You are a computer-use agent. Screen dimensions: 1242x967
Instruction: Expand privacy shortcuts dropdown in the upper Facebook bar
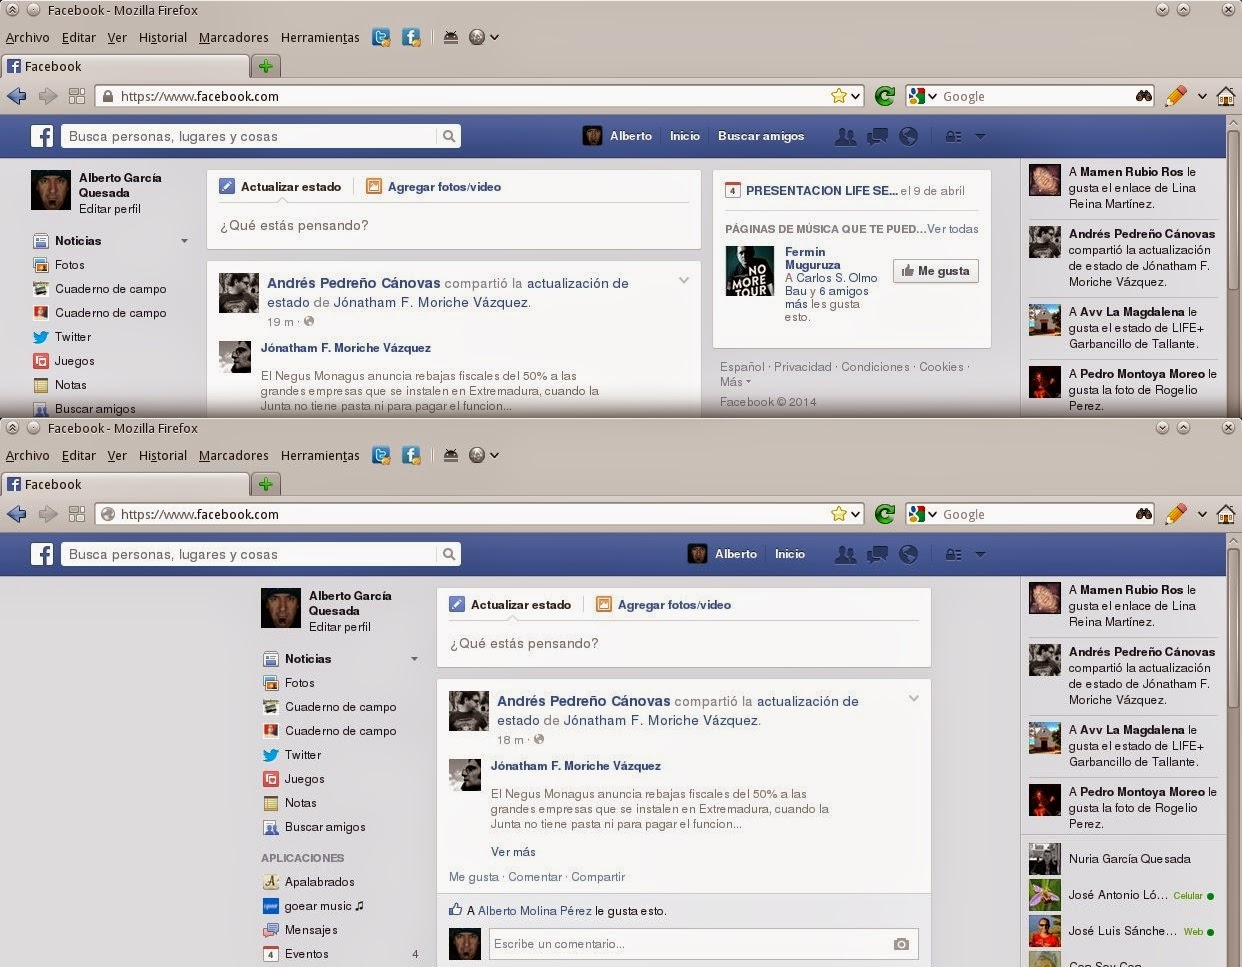tap(953, 136)
